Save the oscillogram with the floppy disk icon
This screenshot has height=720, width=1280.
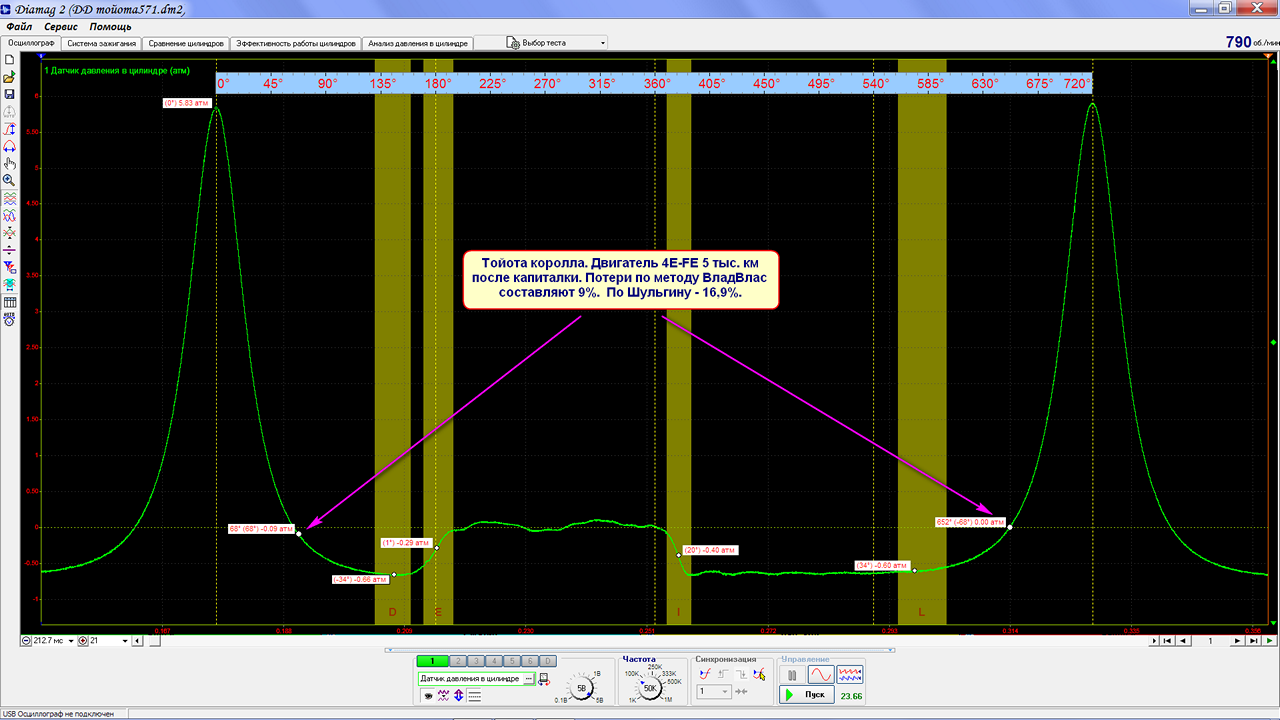tap(9, 94)
